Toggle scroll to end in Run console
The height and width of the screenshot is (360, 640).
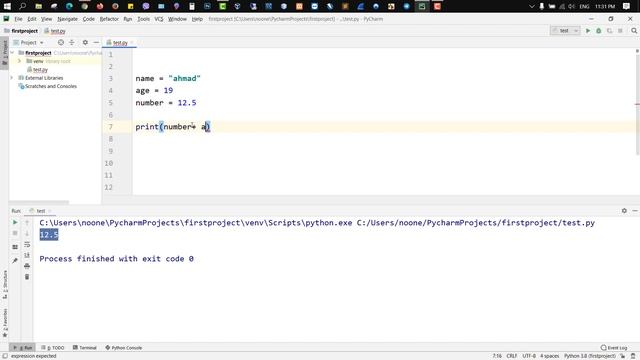(x=27, y=255)
